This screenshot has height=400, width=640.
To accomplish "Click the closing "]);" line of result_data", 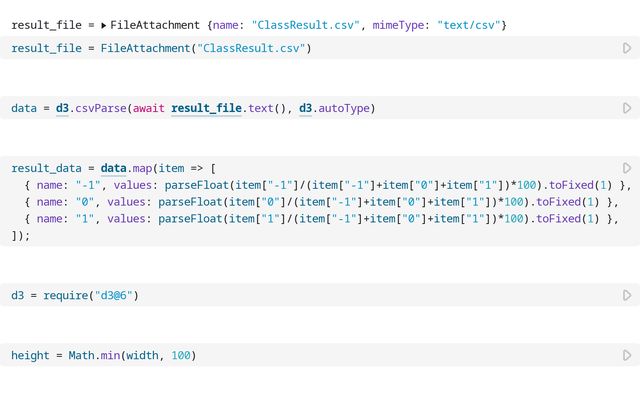I will click(21, 236).
